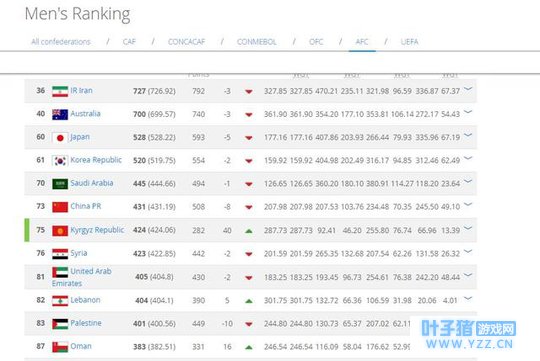Click the Korea Republic flag icon
540x361 pixels.
(x=60, y=161)
